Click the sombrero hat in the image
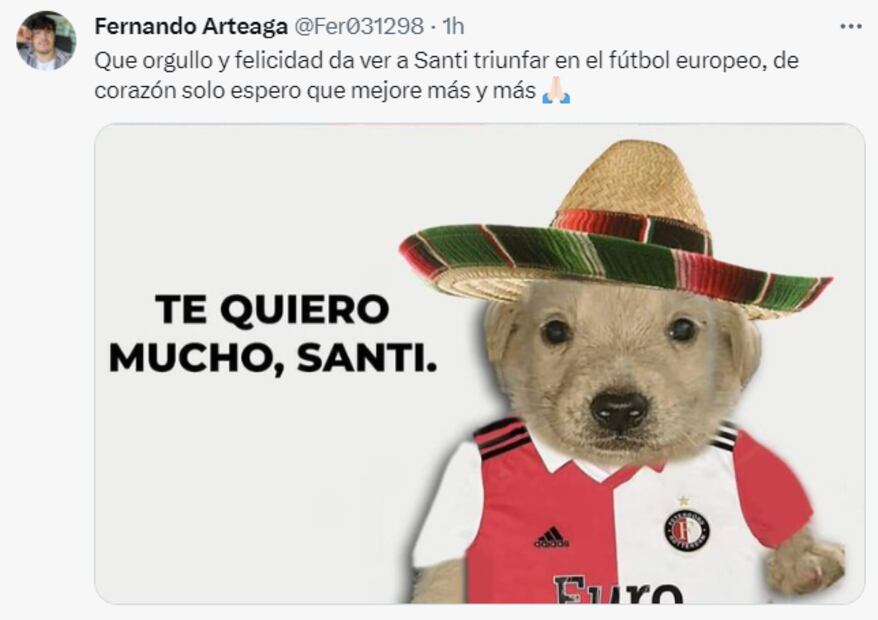878x620 pixels. click(x=615, y=229)
